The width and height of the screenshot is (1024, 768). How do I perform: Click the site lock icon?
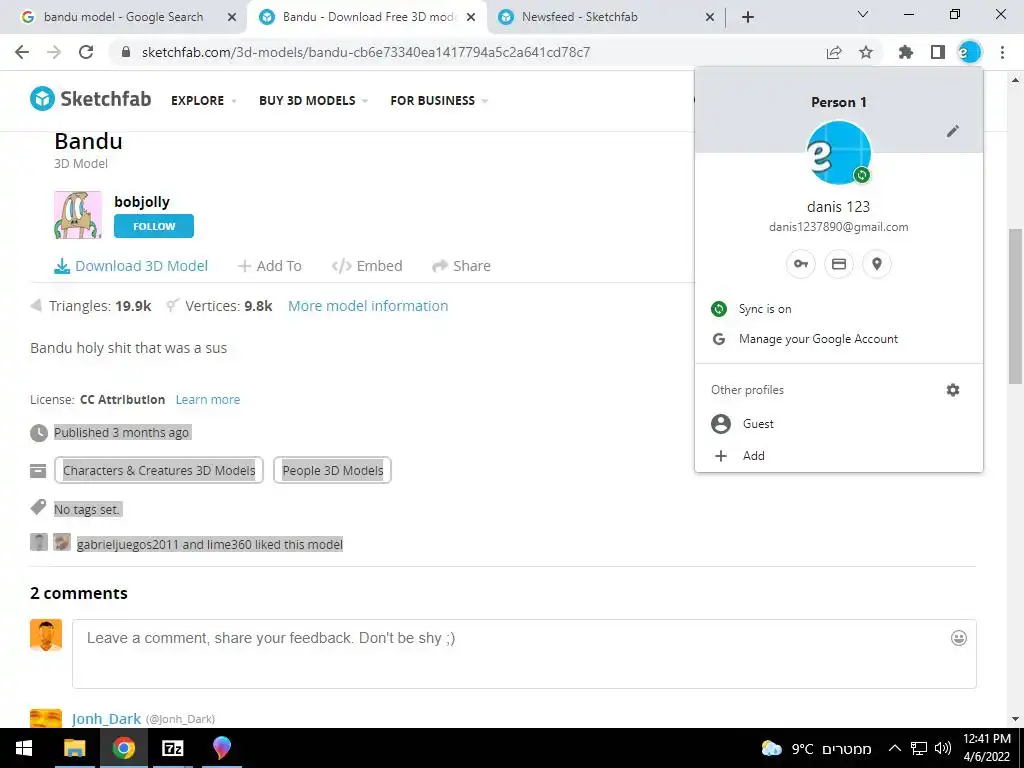coord(127,52)
